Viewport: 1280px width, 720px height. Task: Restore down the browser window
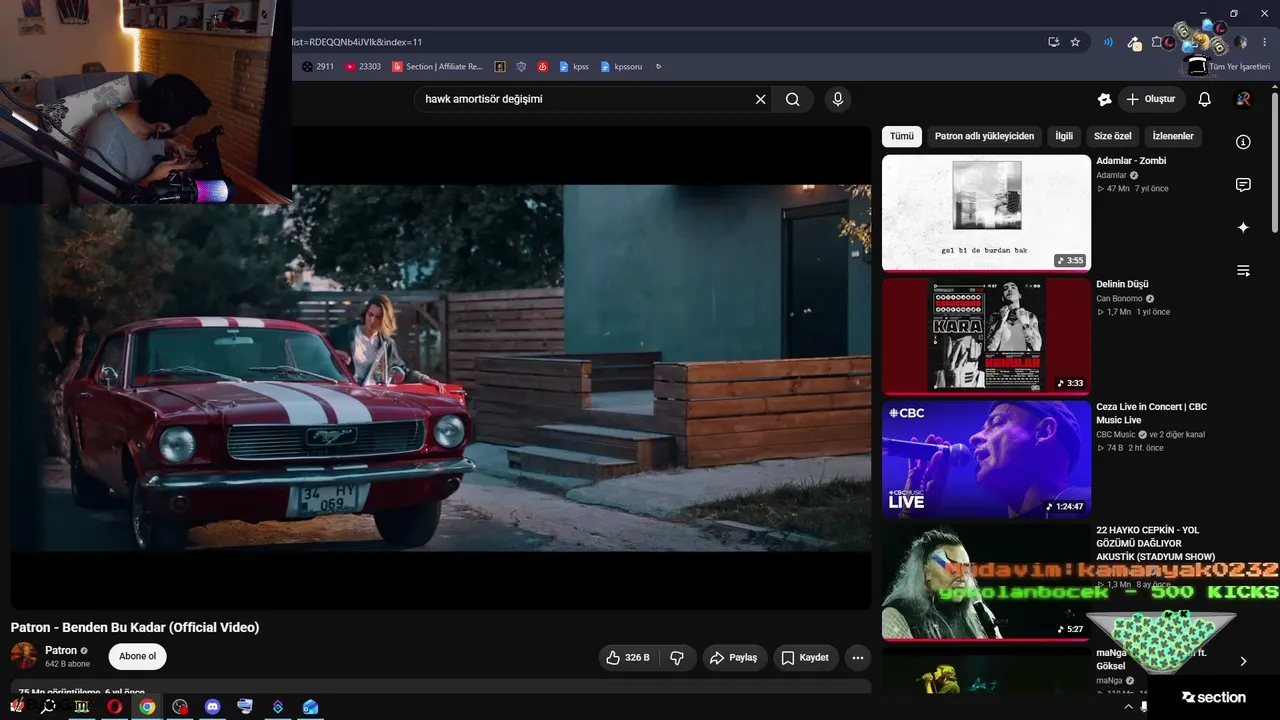click(1234, 13)
